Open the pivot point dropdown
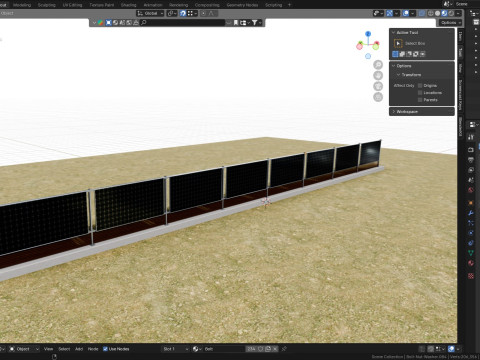This screenshot has height=360, width=480. pyautogui.click(x=172, y=13)
